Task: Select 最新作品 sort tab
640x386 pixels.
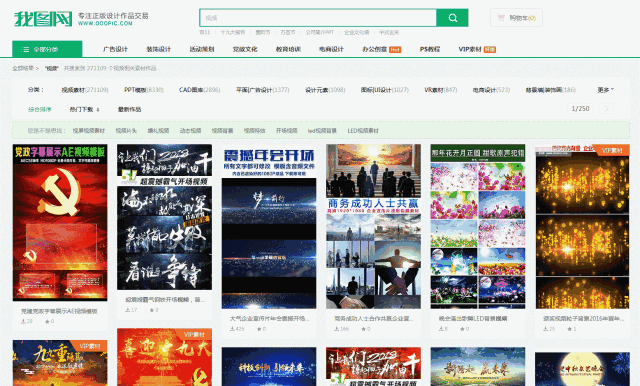Action: pos(129,109)
